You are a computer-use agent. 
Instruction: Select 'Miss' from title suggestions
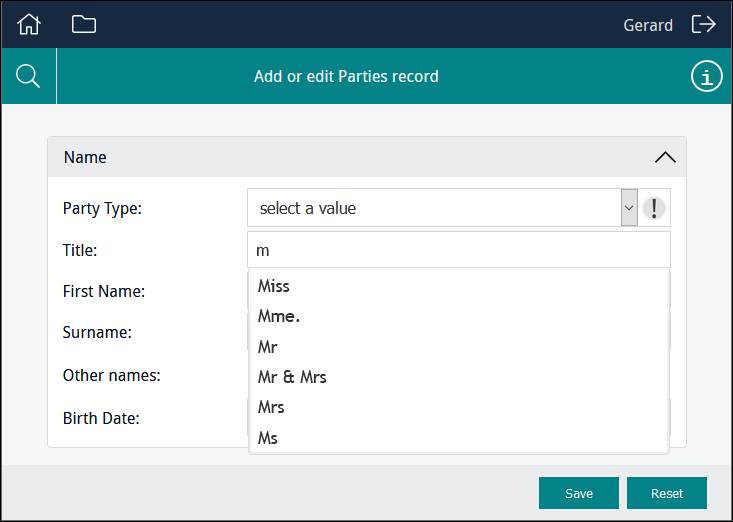tap(274, 286)
